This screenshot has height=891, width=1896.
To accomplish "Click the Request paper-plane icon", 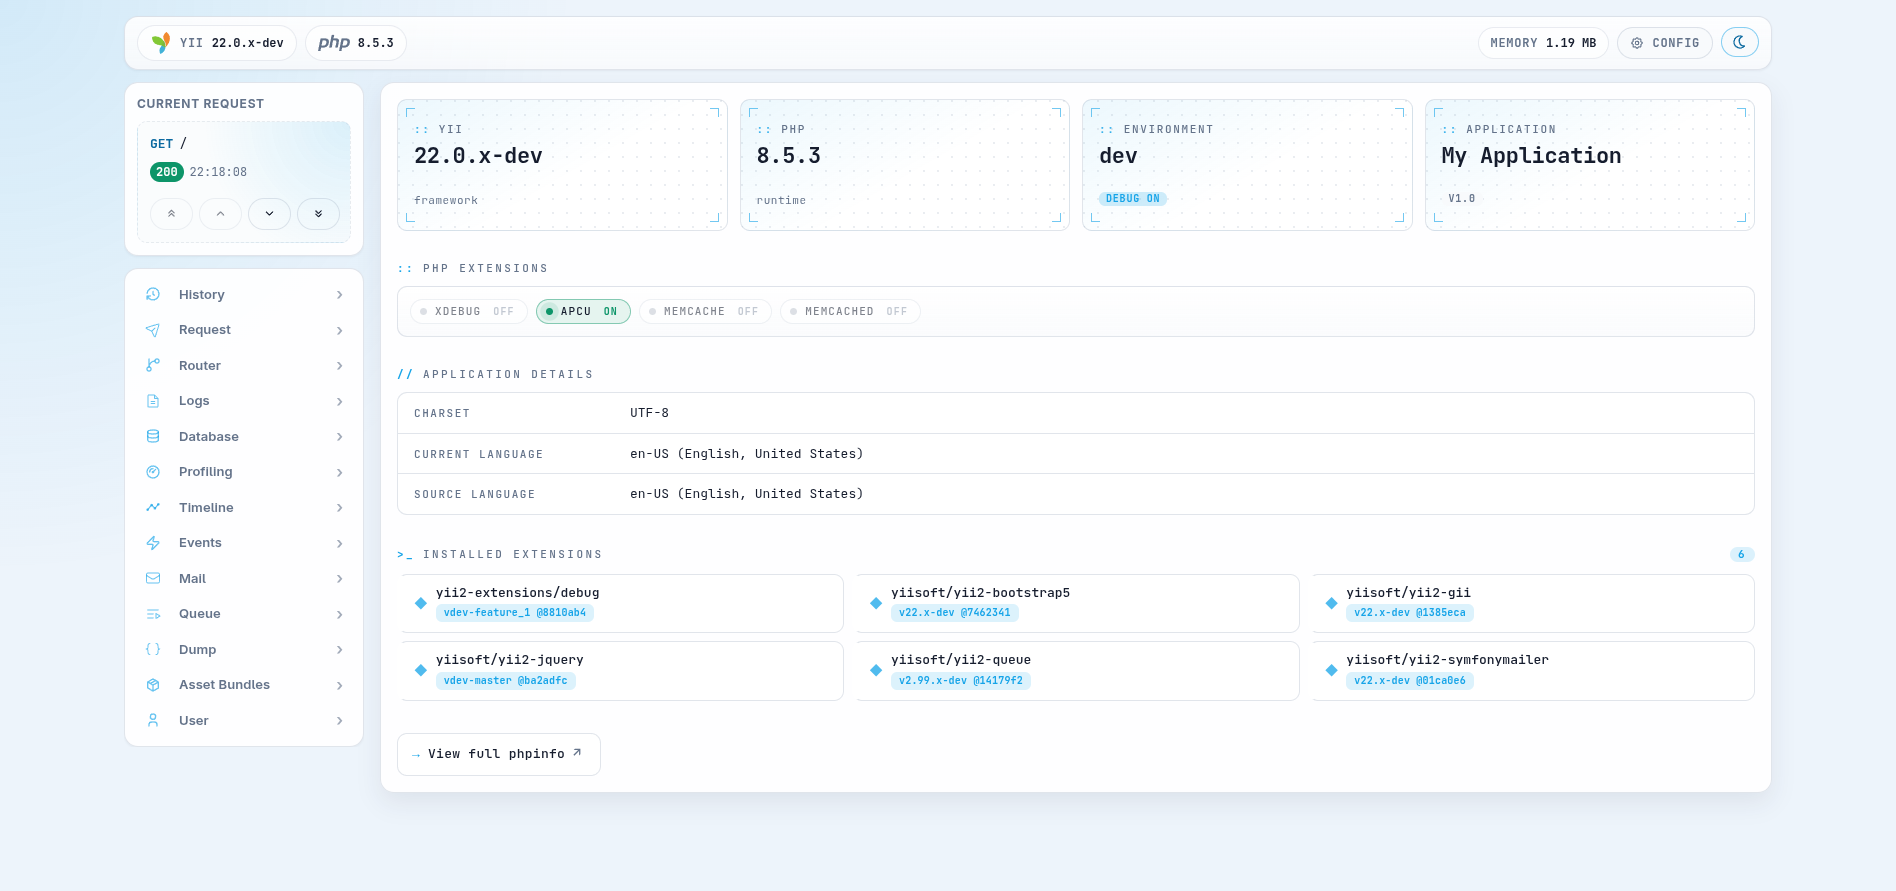I will tap(153, 330).
